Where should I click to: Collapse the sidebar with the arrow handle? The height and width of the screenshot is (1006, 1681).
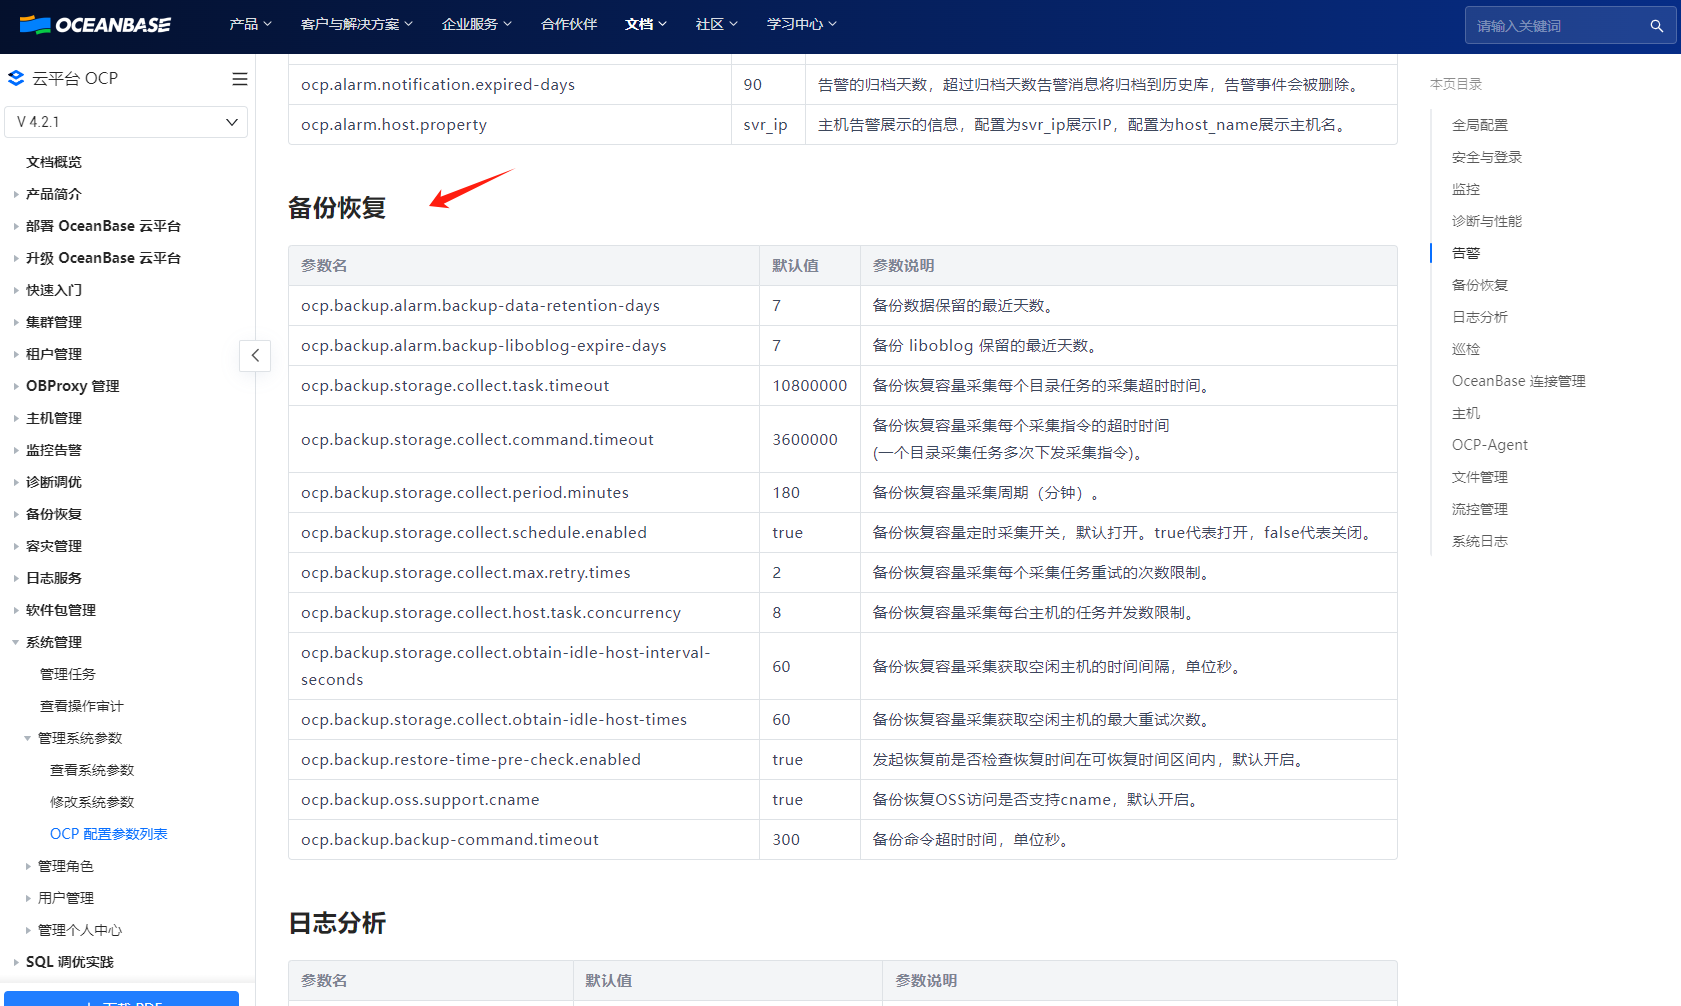[x=255, y=355]
